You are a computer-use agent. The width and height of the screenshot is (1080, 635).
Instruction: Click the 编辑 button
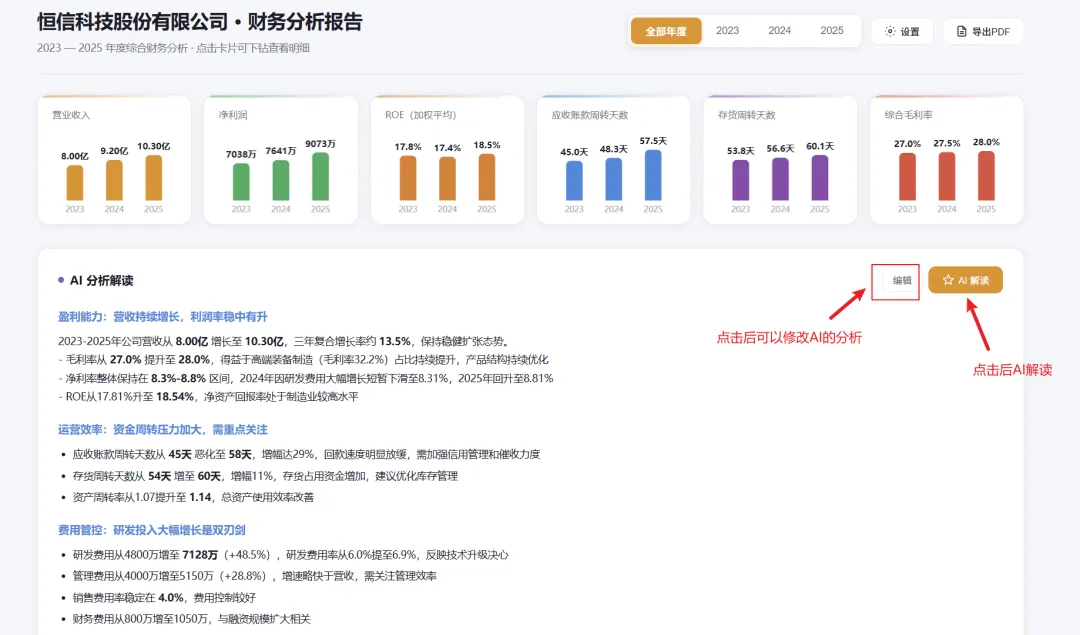coord(902,280)
